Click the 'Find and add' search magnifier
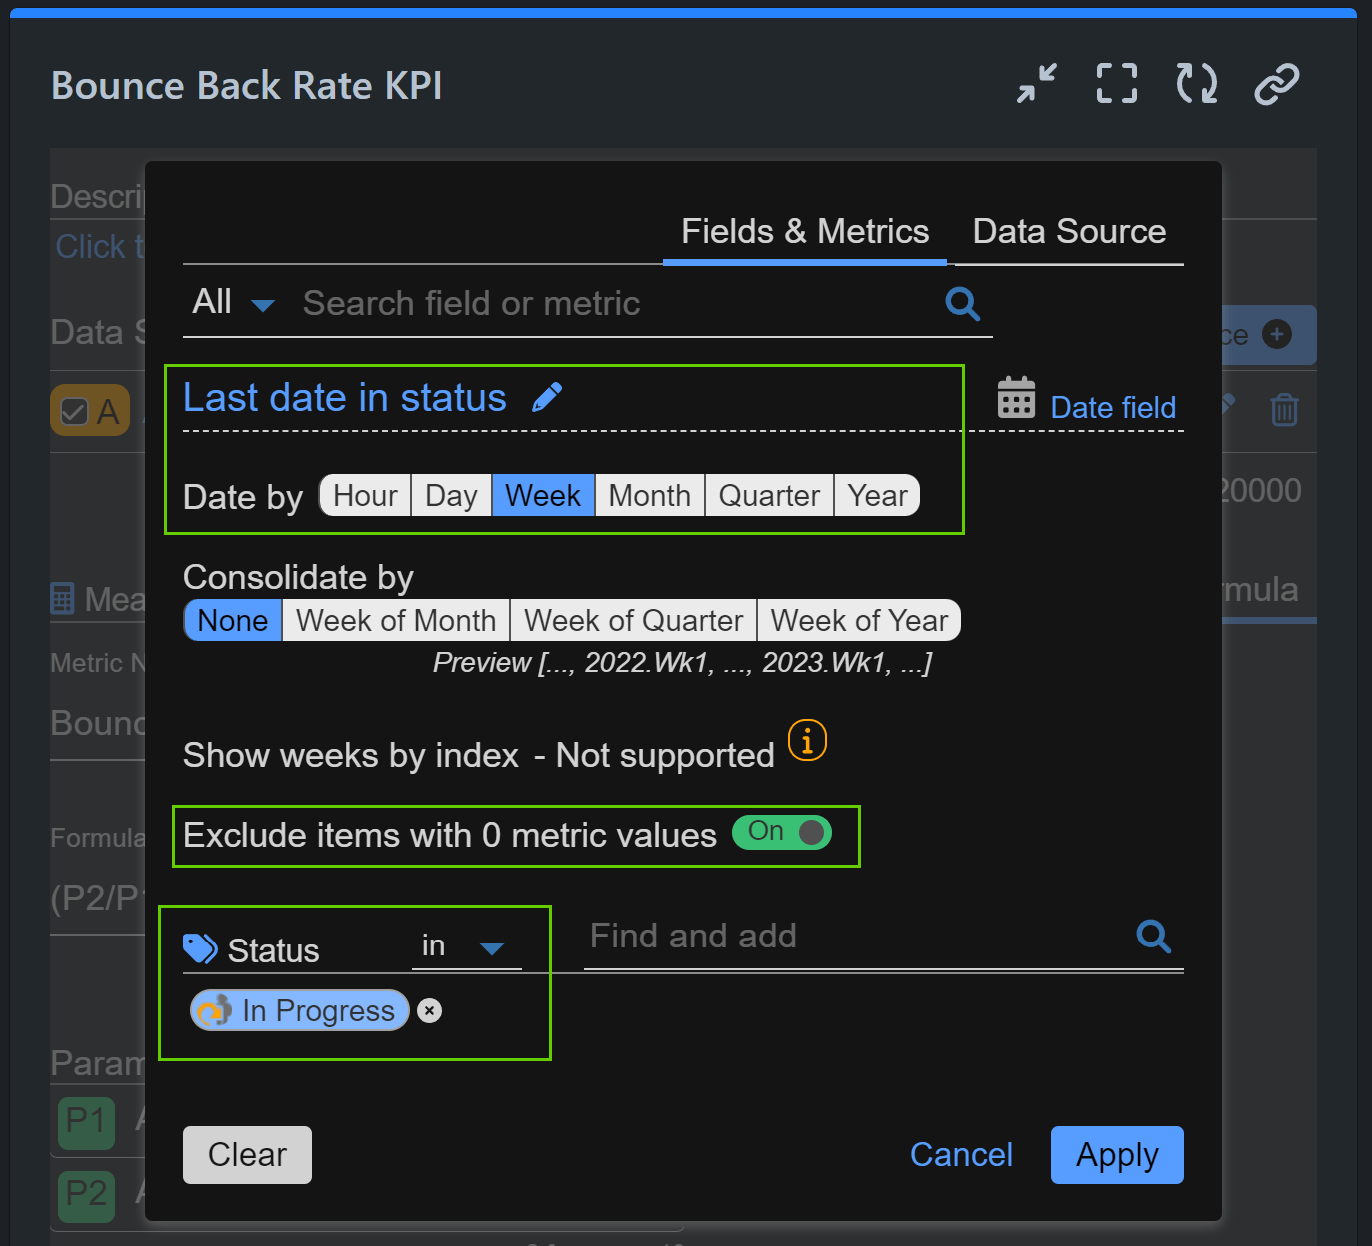Image resolution: width=1372 pixels, height=1246 pixels. 1152,937
